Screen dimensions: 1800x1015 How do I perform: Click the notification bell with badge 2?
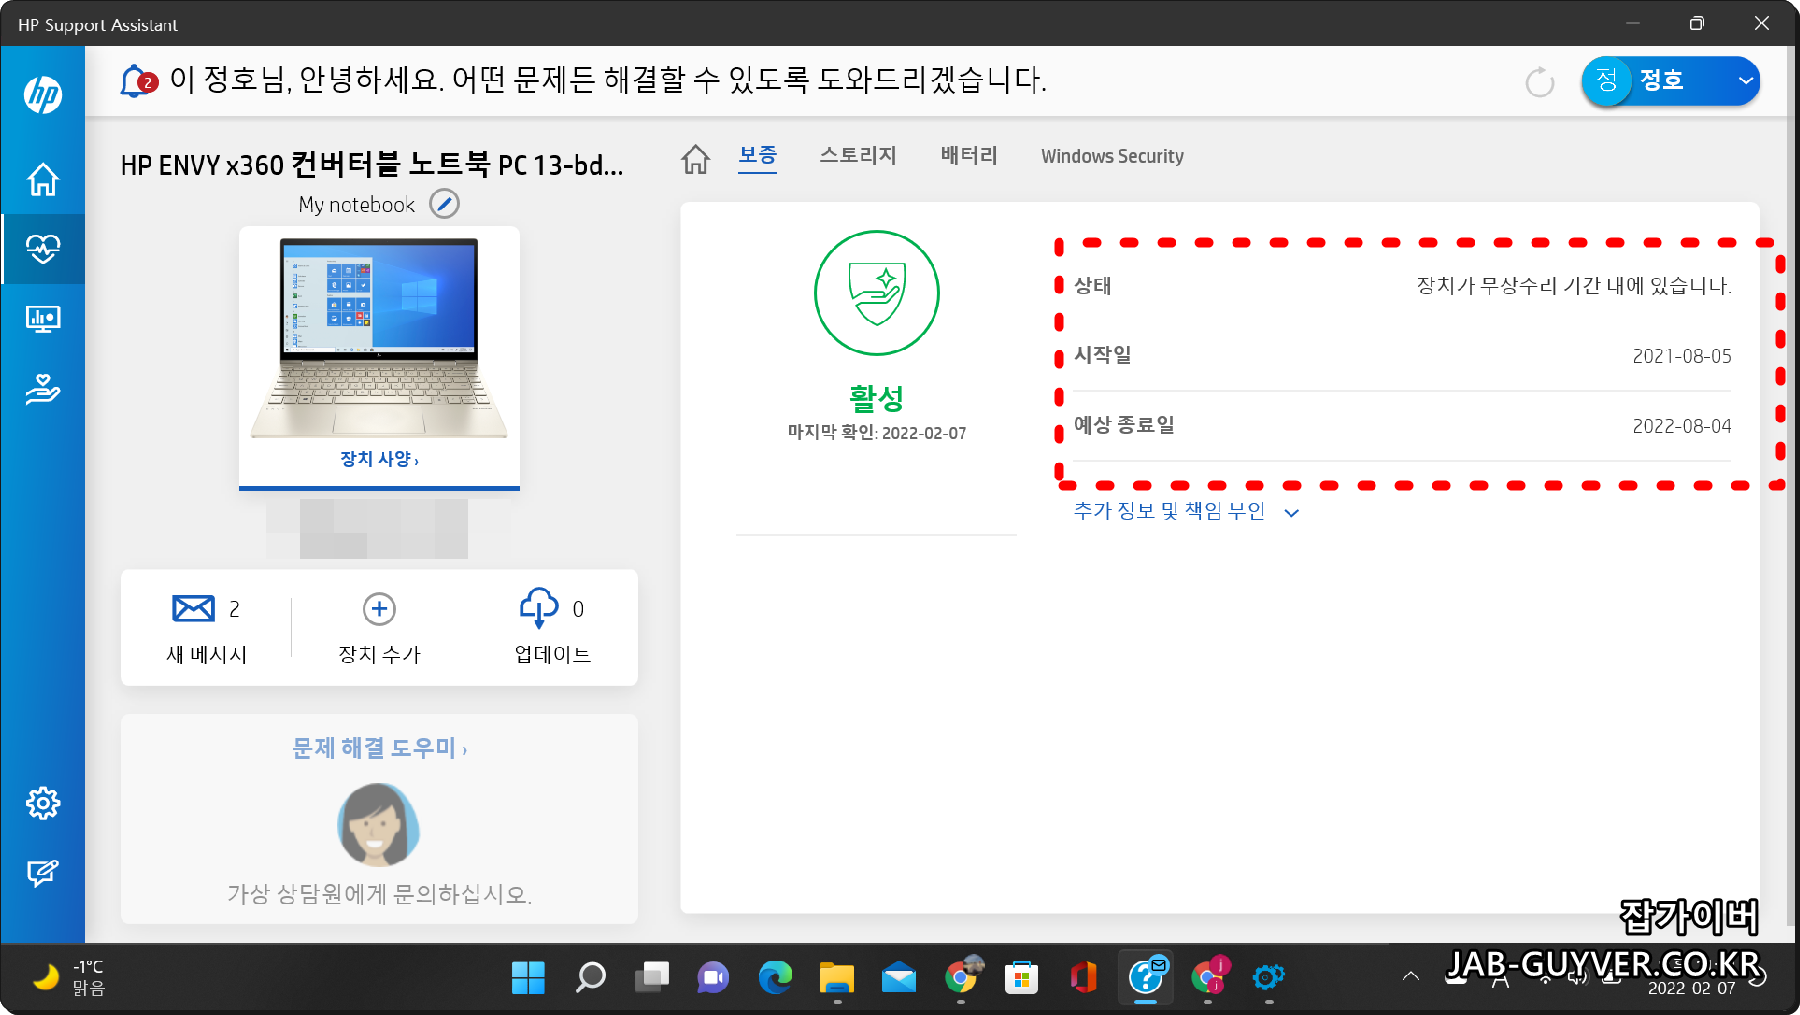(138, 81)
